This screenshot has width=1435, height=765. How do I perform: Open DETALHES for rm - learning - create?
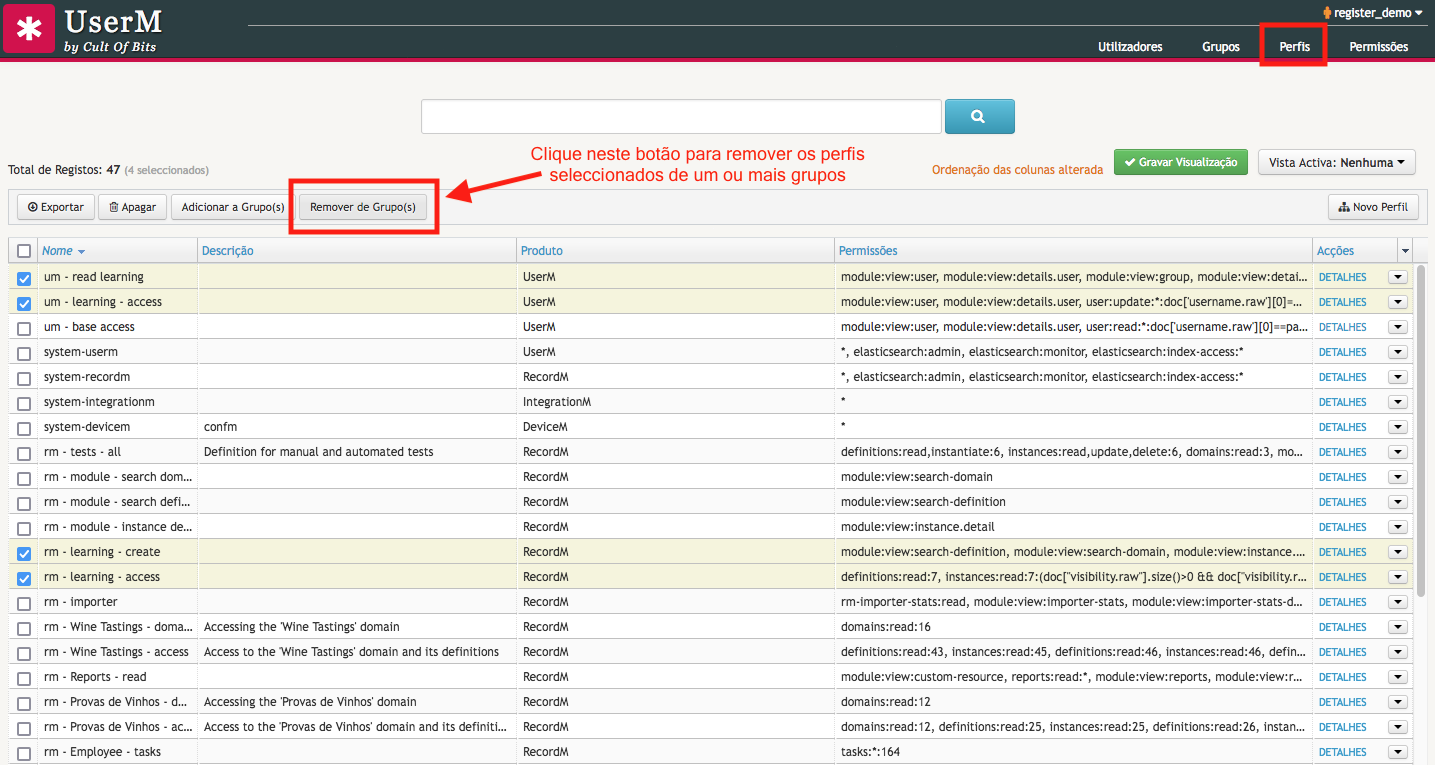(x=1342, y=552)
